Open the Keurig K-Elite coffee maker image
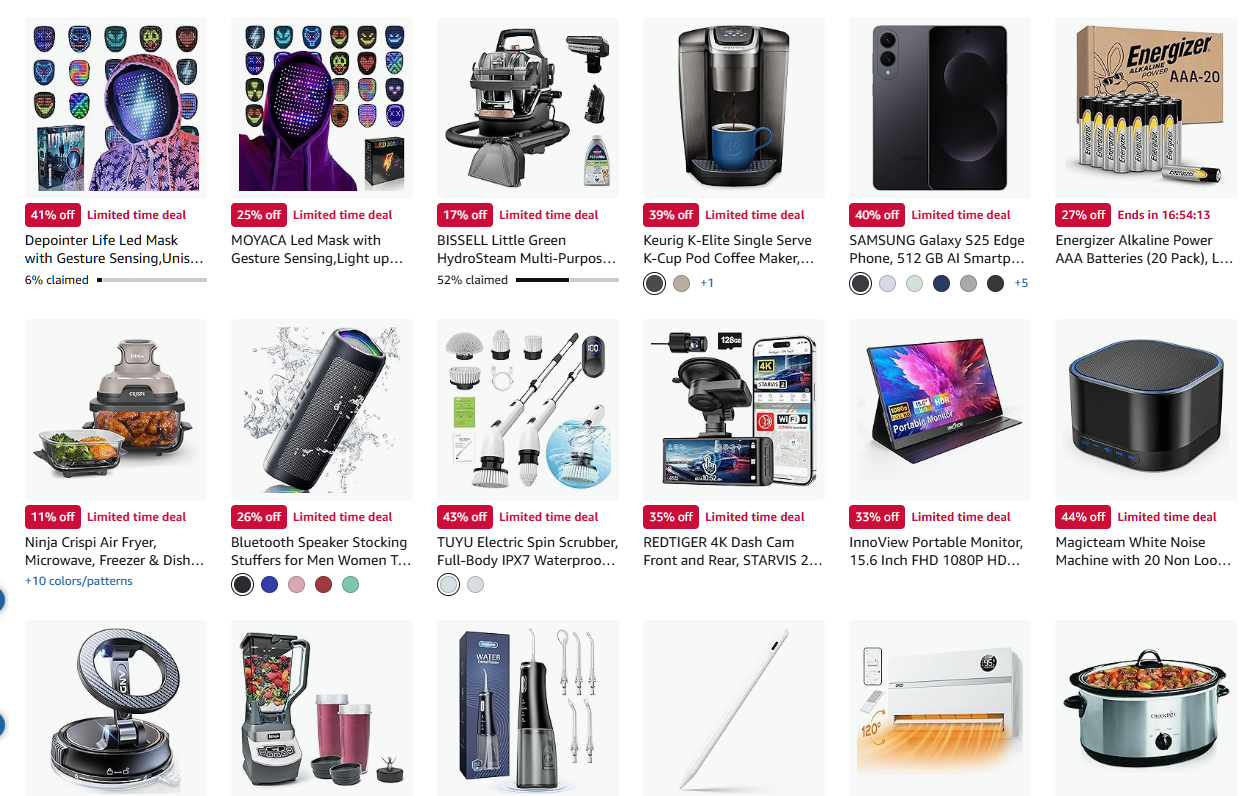Screen dimensions: 1247x796 (x=734, y=108)
